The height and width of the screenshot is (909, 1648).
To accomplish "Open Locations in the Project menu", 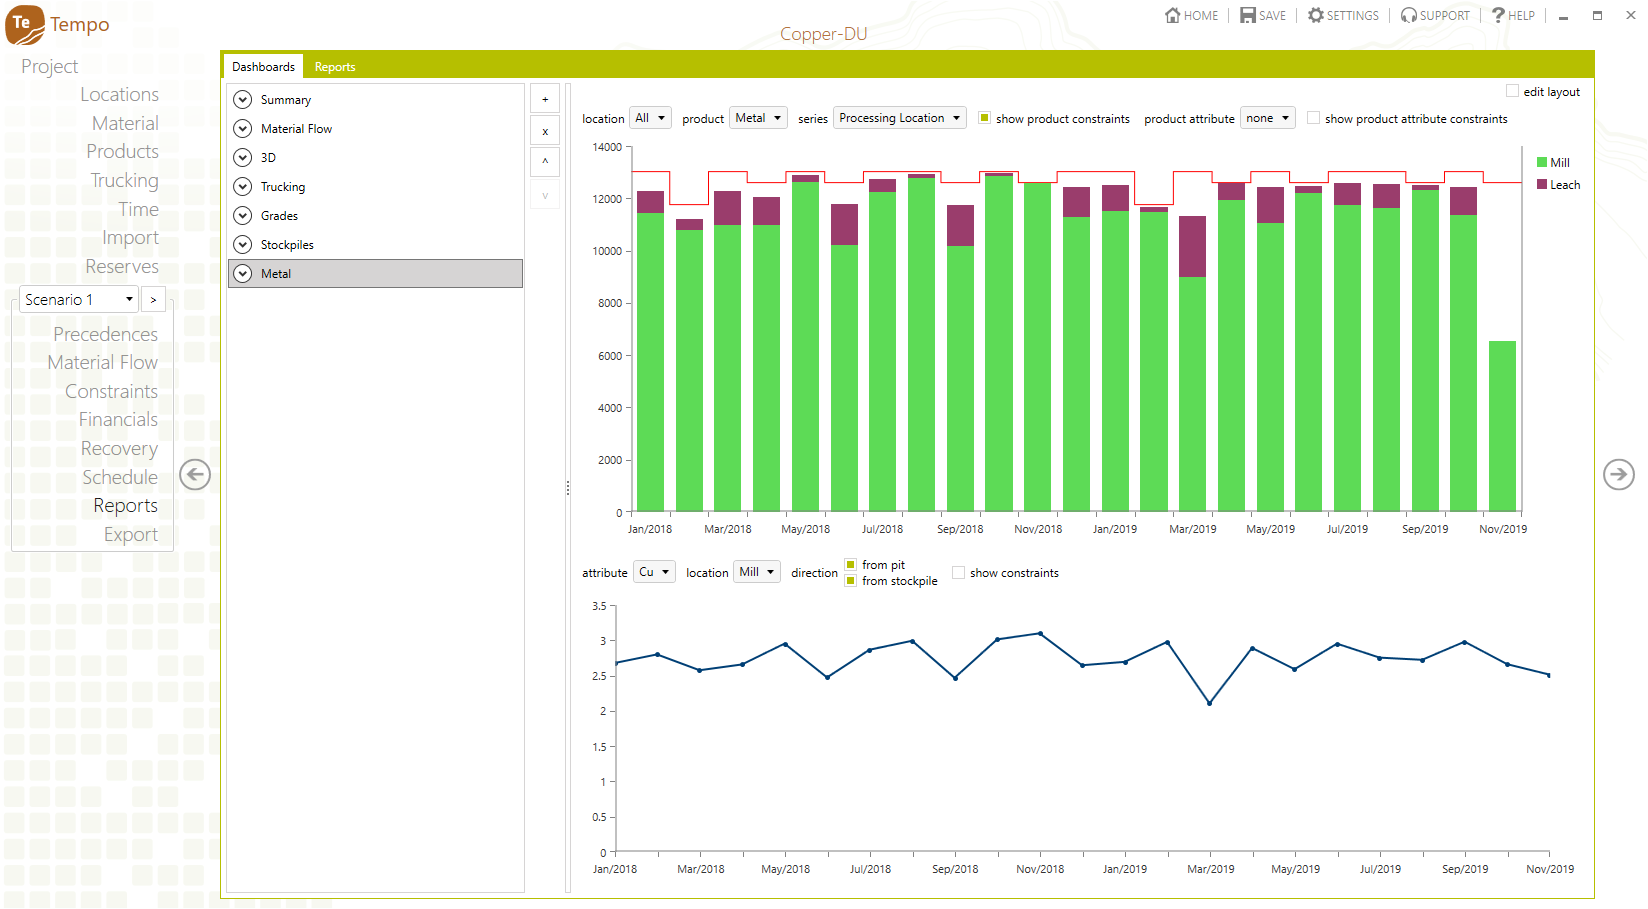I will (x=119, y=94).
